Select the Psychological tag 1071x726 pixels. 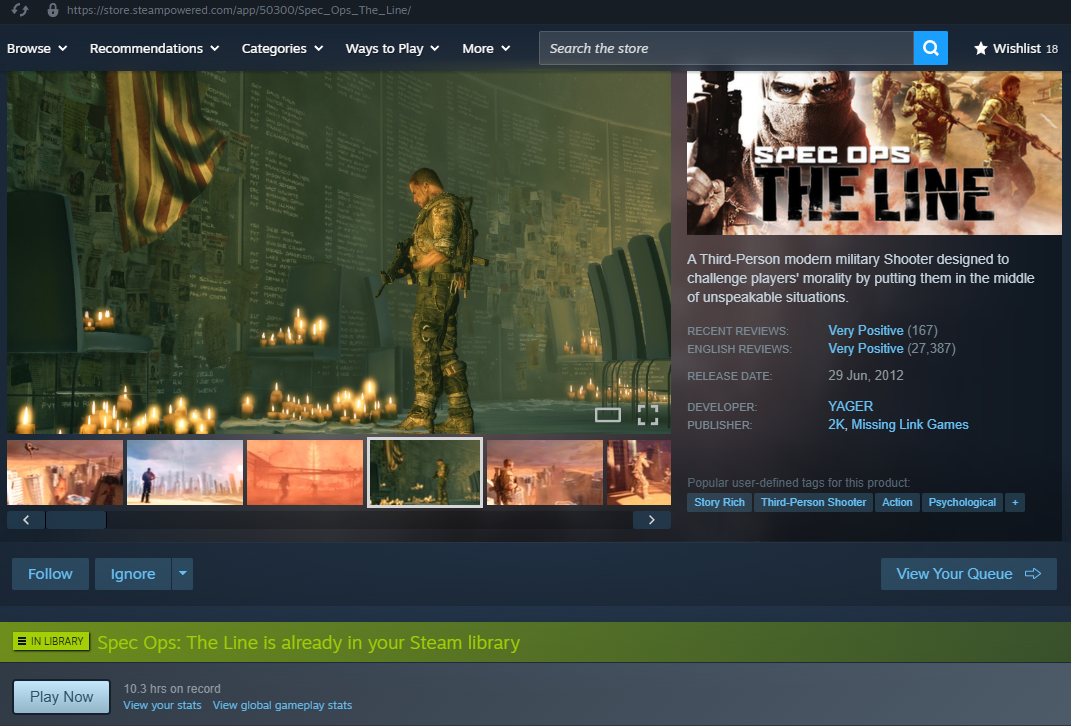click(962, 503)
